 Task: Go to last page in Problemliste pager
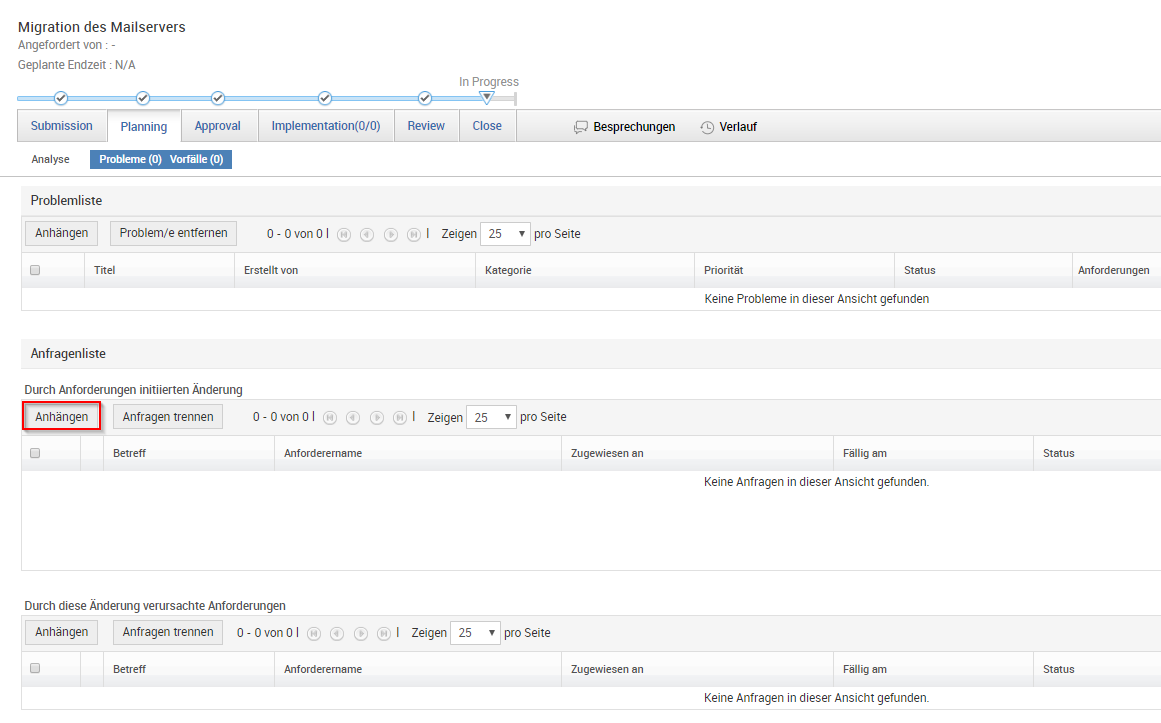point(414,235)
